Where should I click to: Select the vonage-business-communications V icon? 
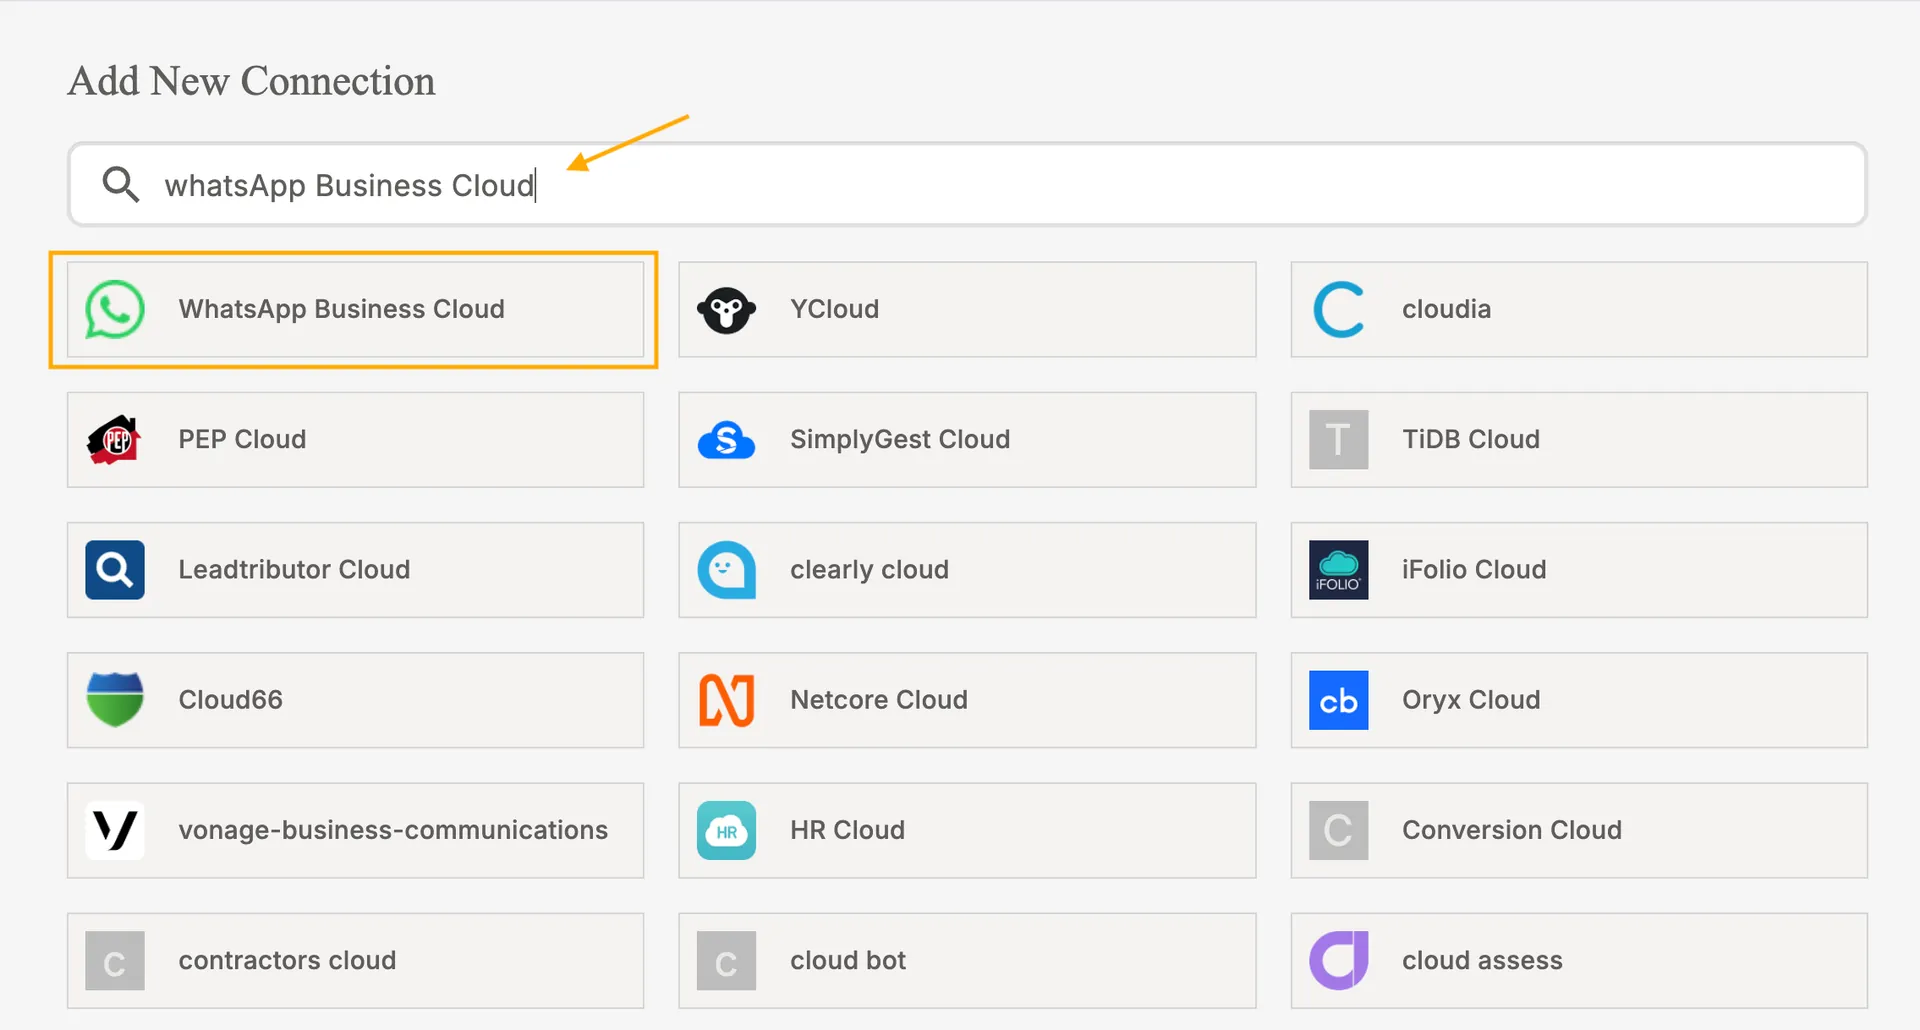(x=114, y=830)
